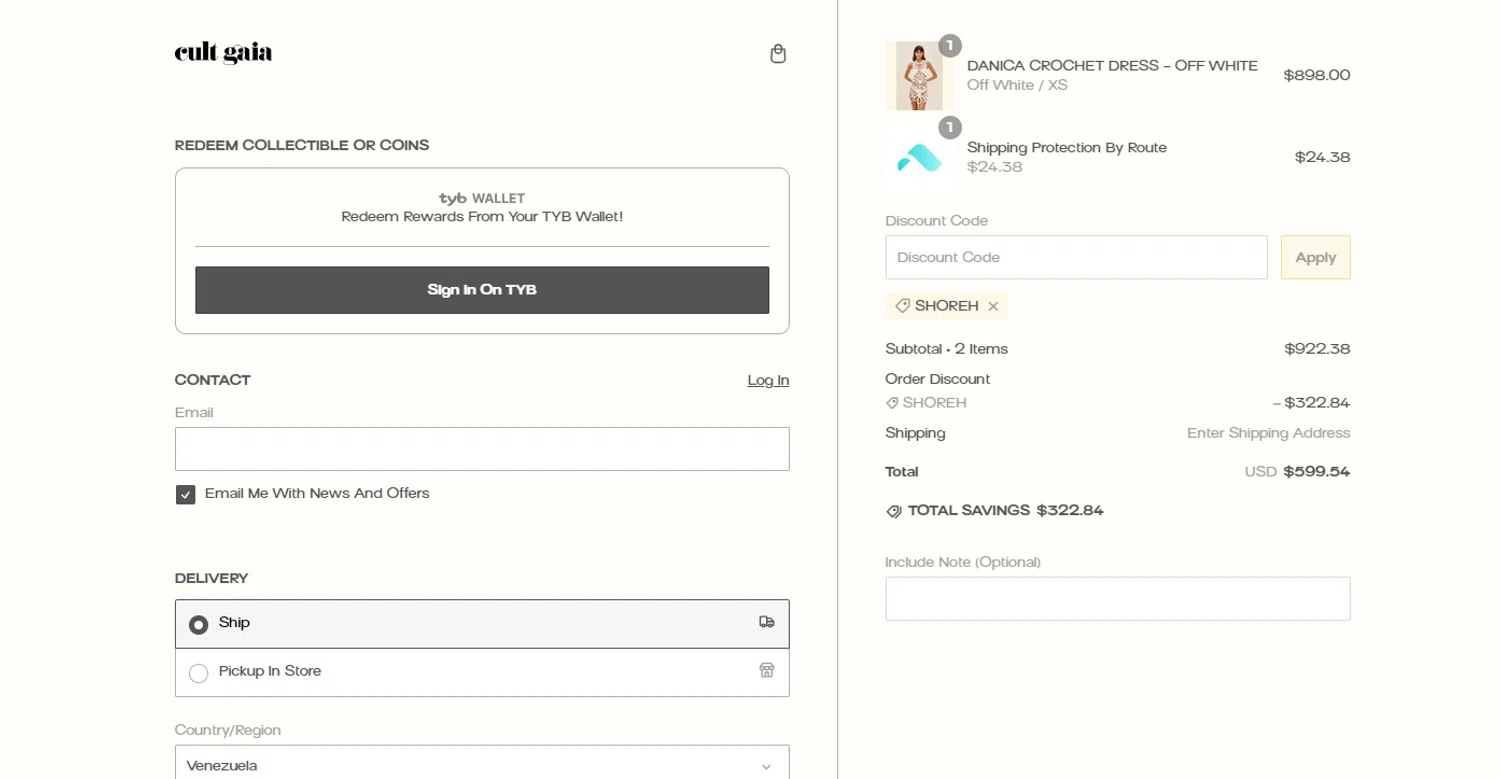Click the Include Note text box

pos(1117,599)
